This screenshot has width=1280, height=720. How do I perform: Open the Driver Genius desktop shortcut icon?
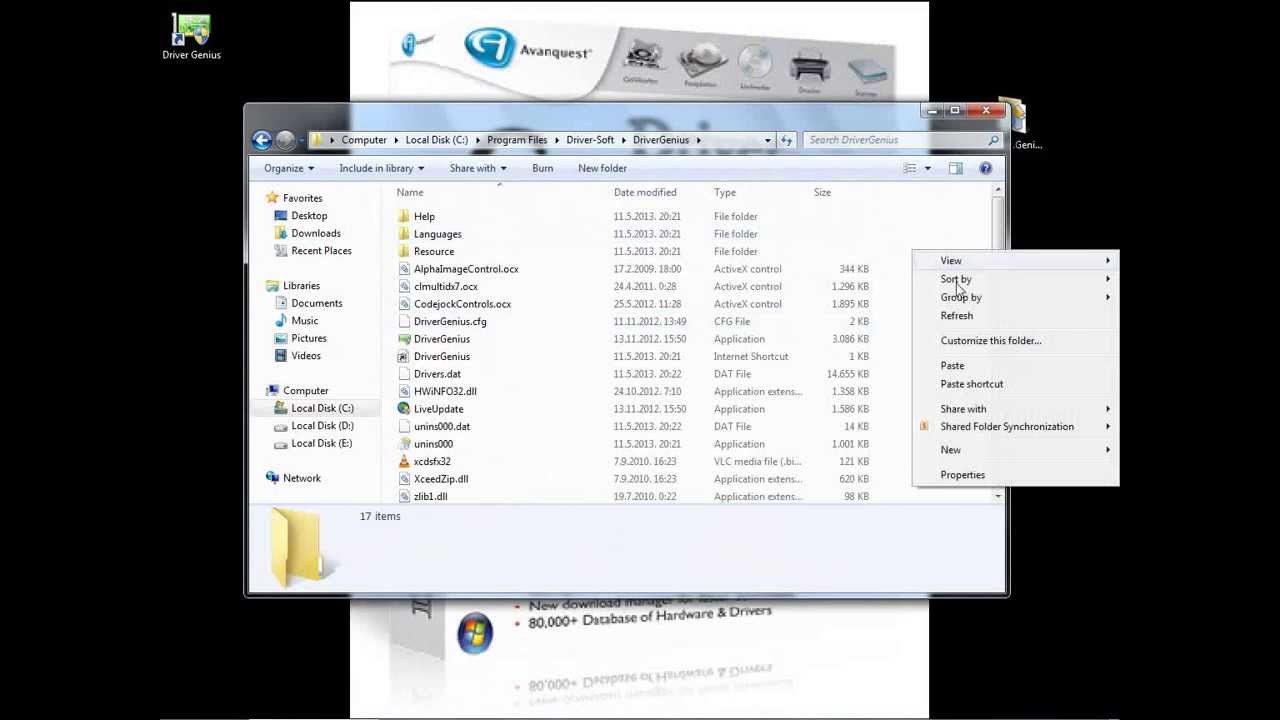click(x=191, y=29)
